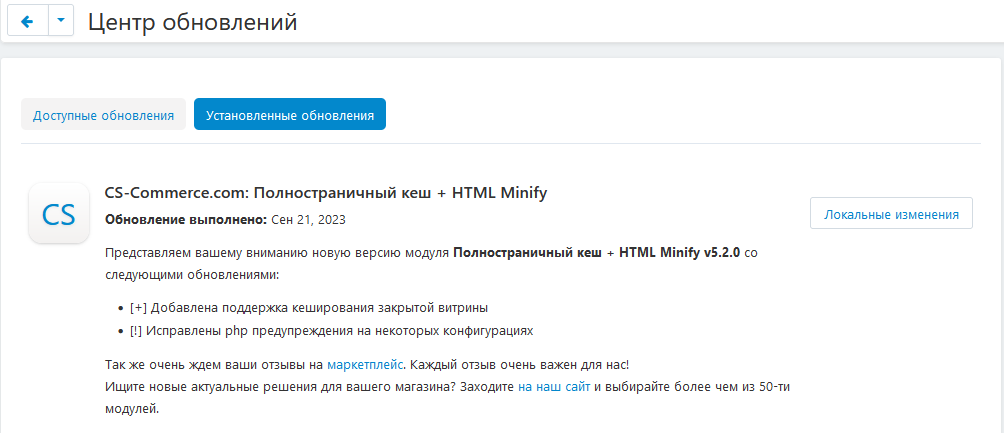
Task: Follow the на наш сайт link
Action: [554, 387]
